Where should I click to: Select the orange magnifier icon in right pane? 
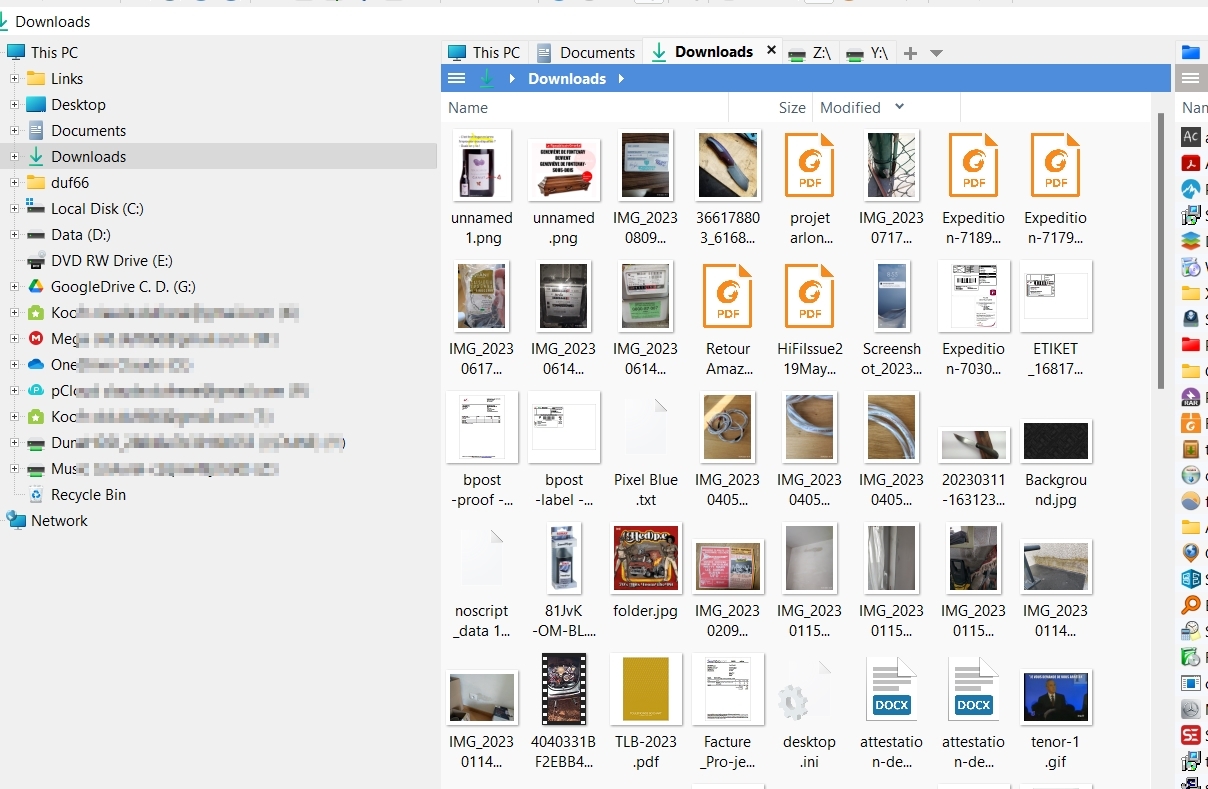[x=1191, y=605]
